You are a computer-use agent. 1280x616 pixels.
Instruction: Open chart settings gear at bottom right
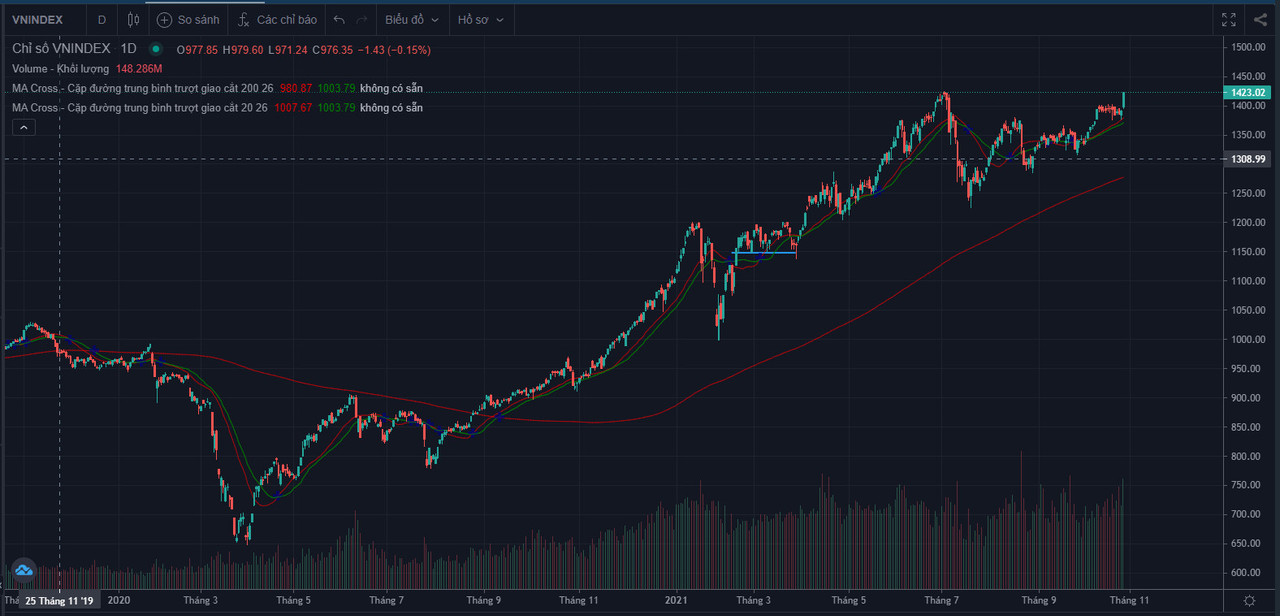click(1250, 600)
